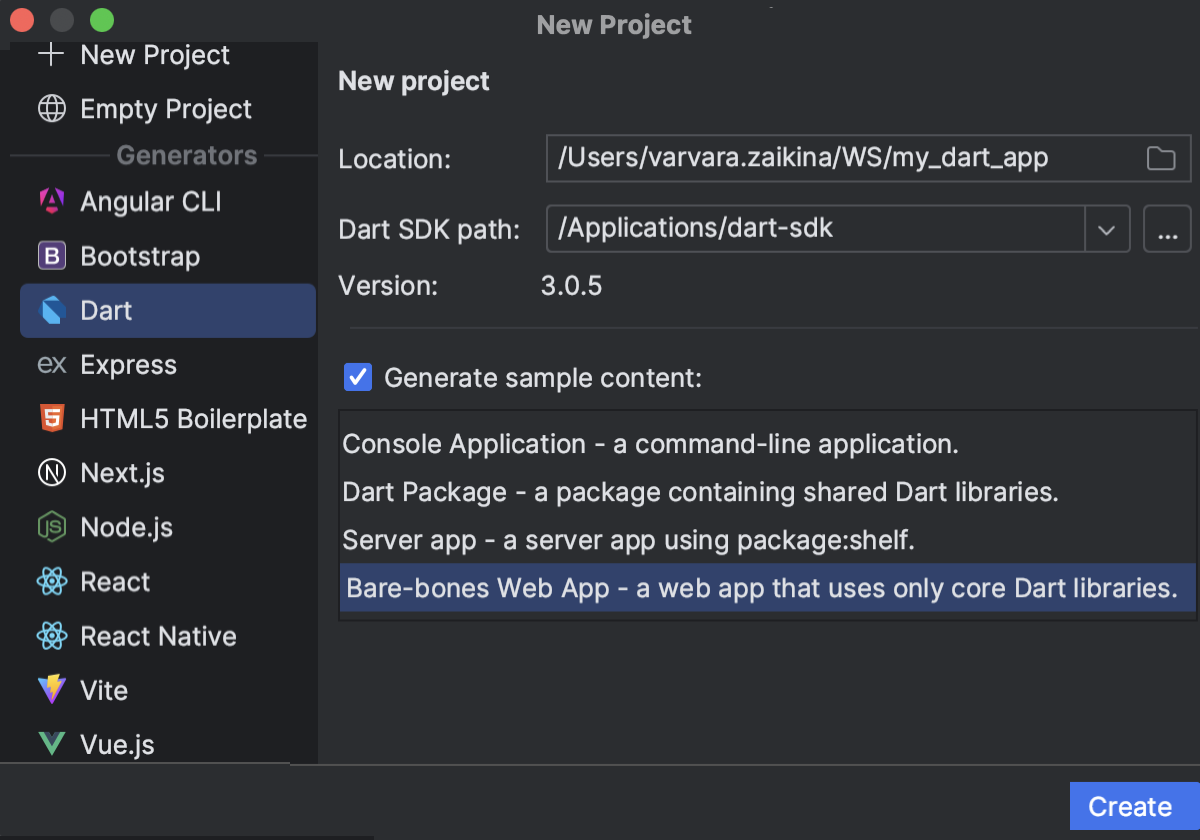
Task: Select the Angular CLI generator icon
Action: 51,201
